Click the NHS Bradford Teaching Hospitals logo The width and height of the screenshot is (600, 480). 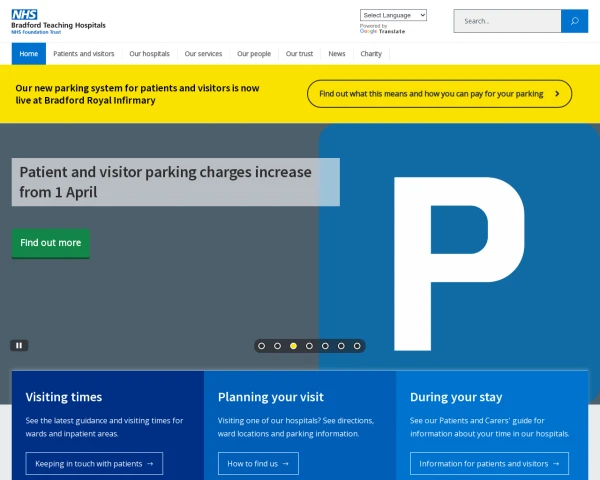coord(58,22)
